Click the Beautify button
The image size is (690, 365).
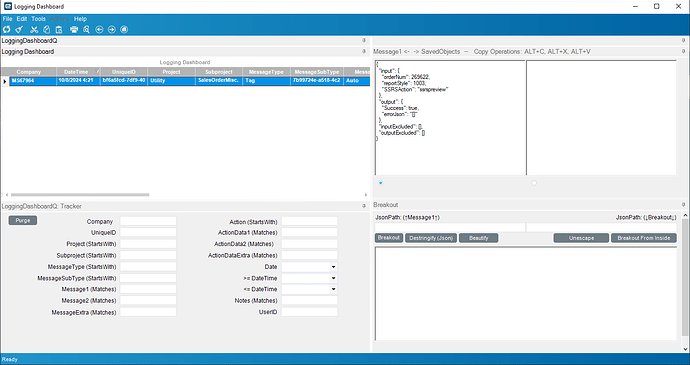pos(478,238)
